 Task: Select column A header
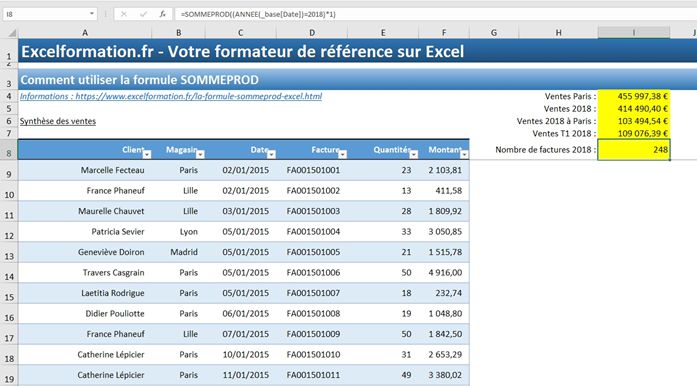tap(85, 32)
